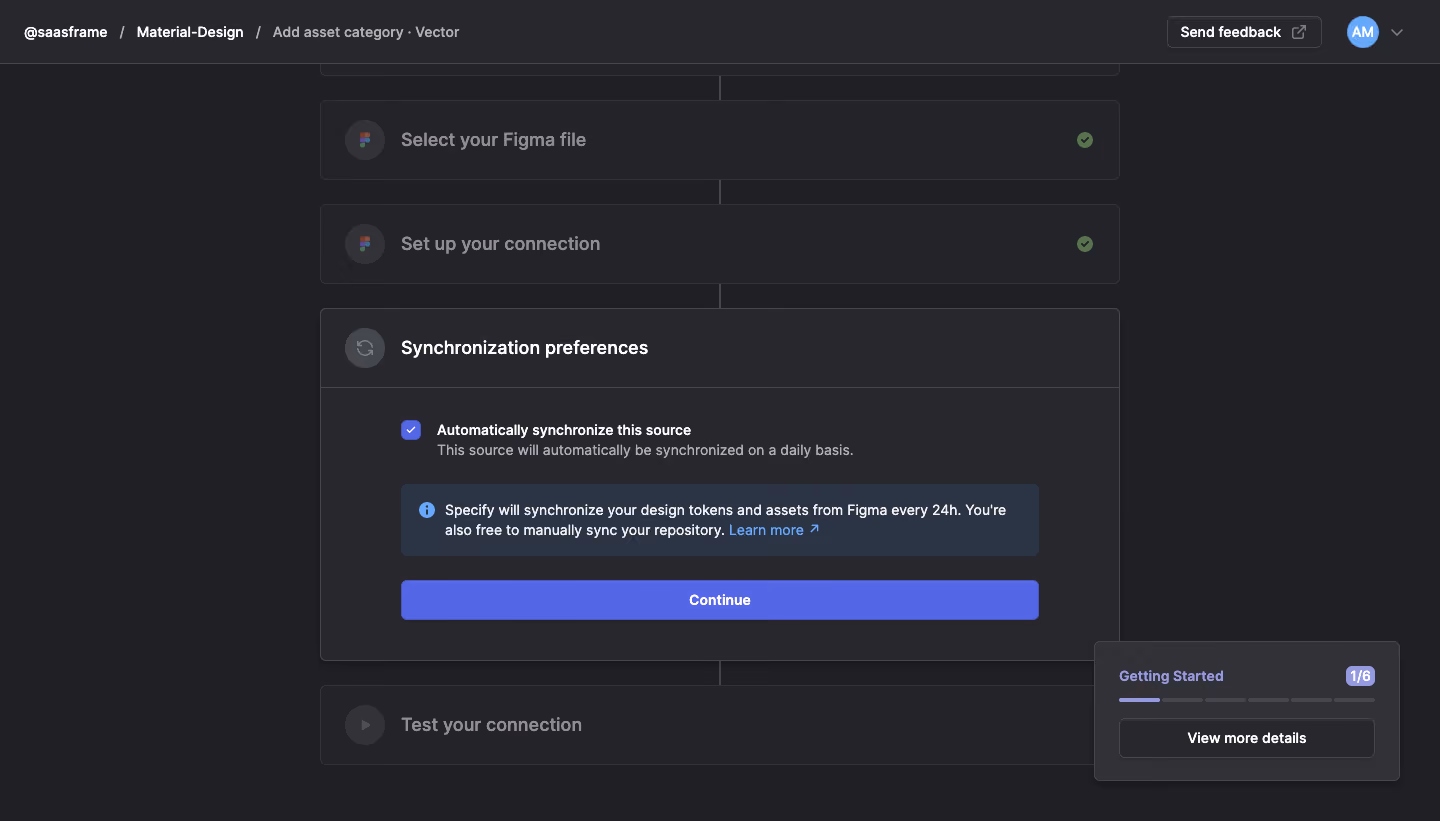Expand the Set up your connection step

point(720,244)
